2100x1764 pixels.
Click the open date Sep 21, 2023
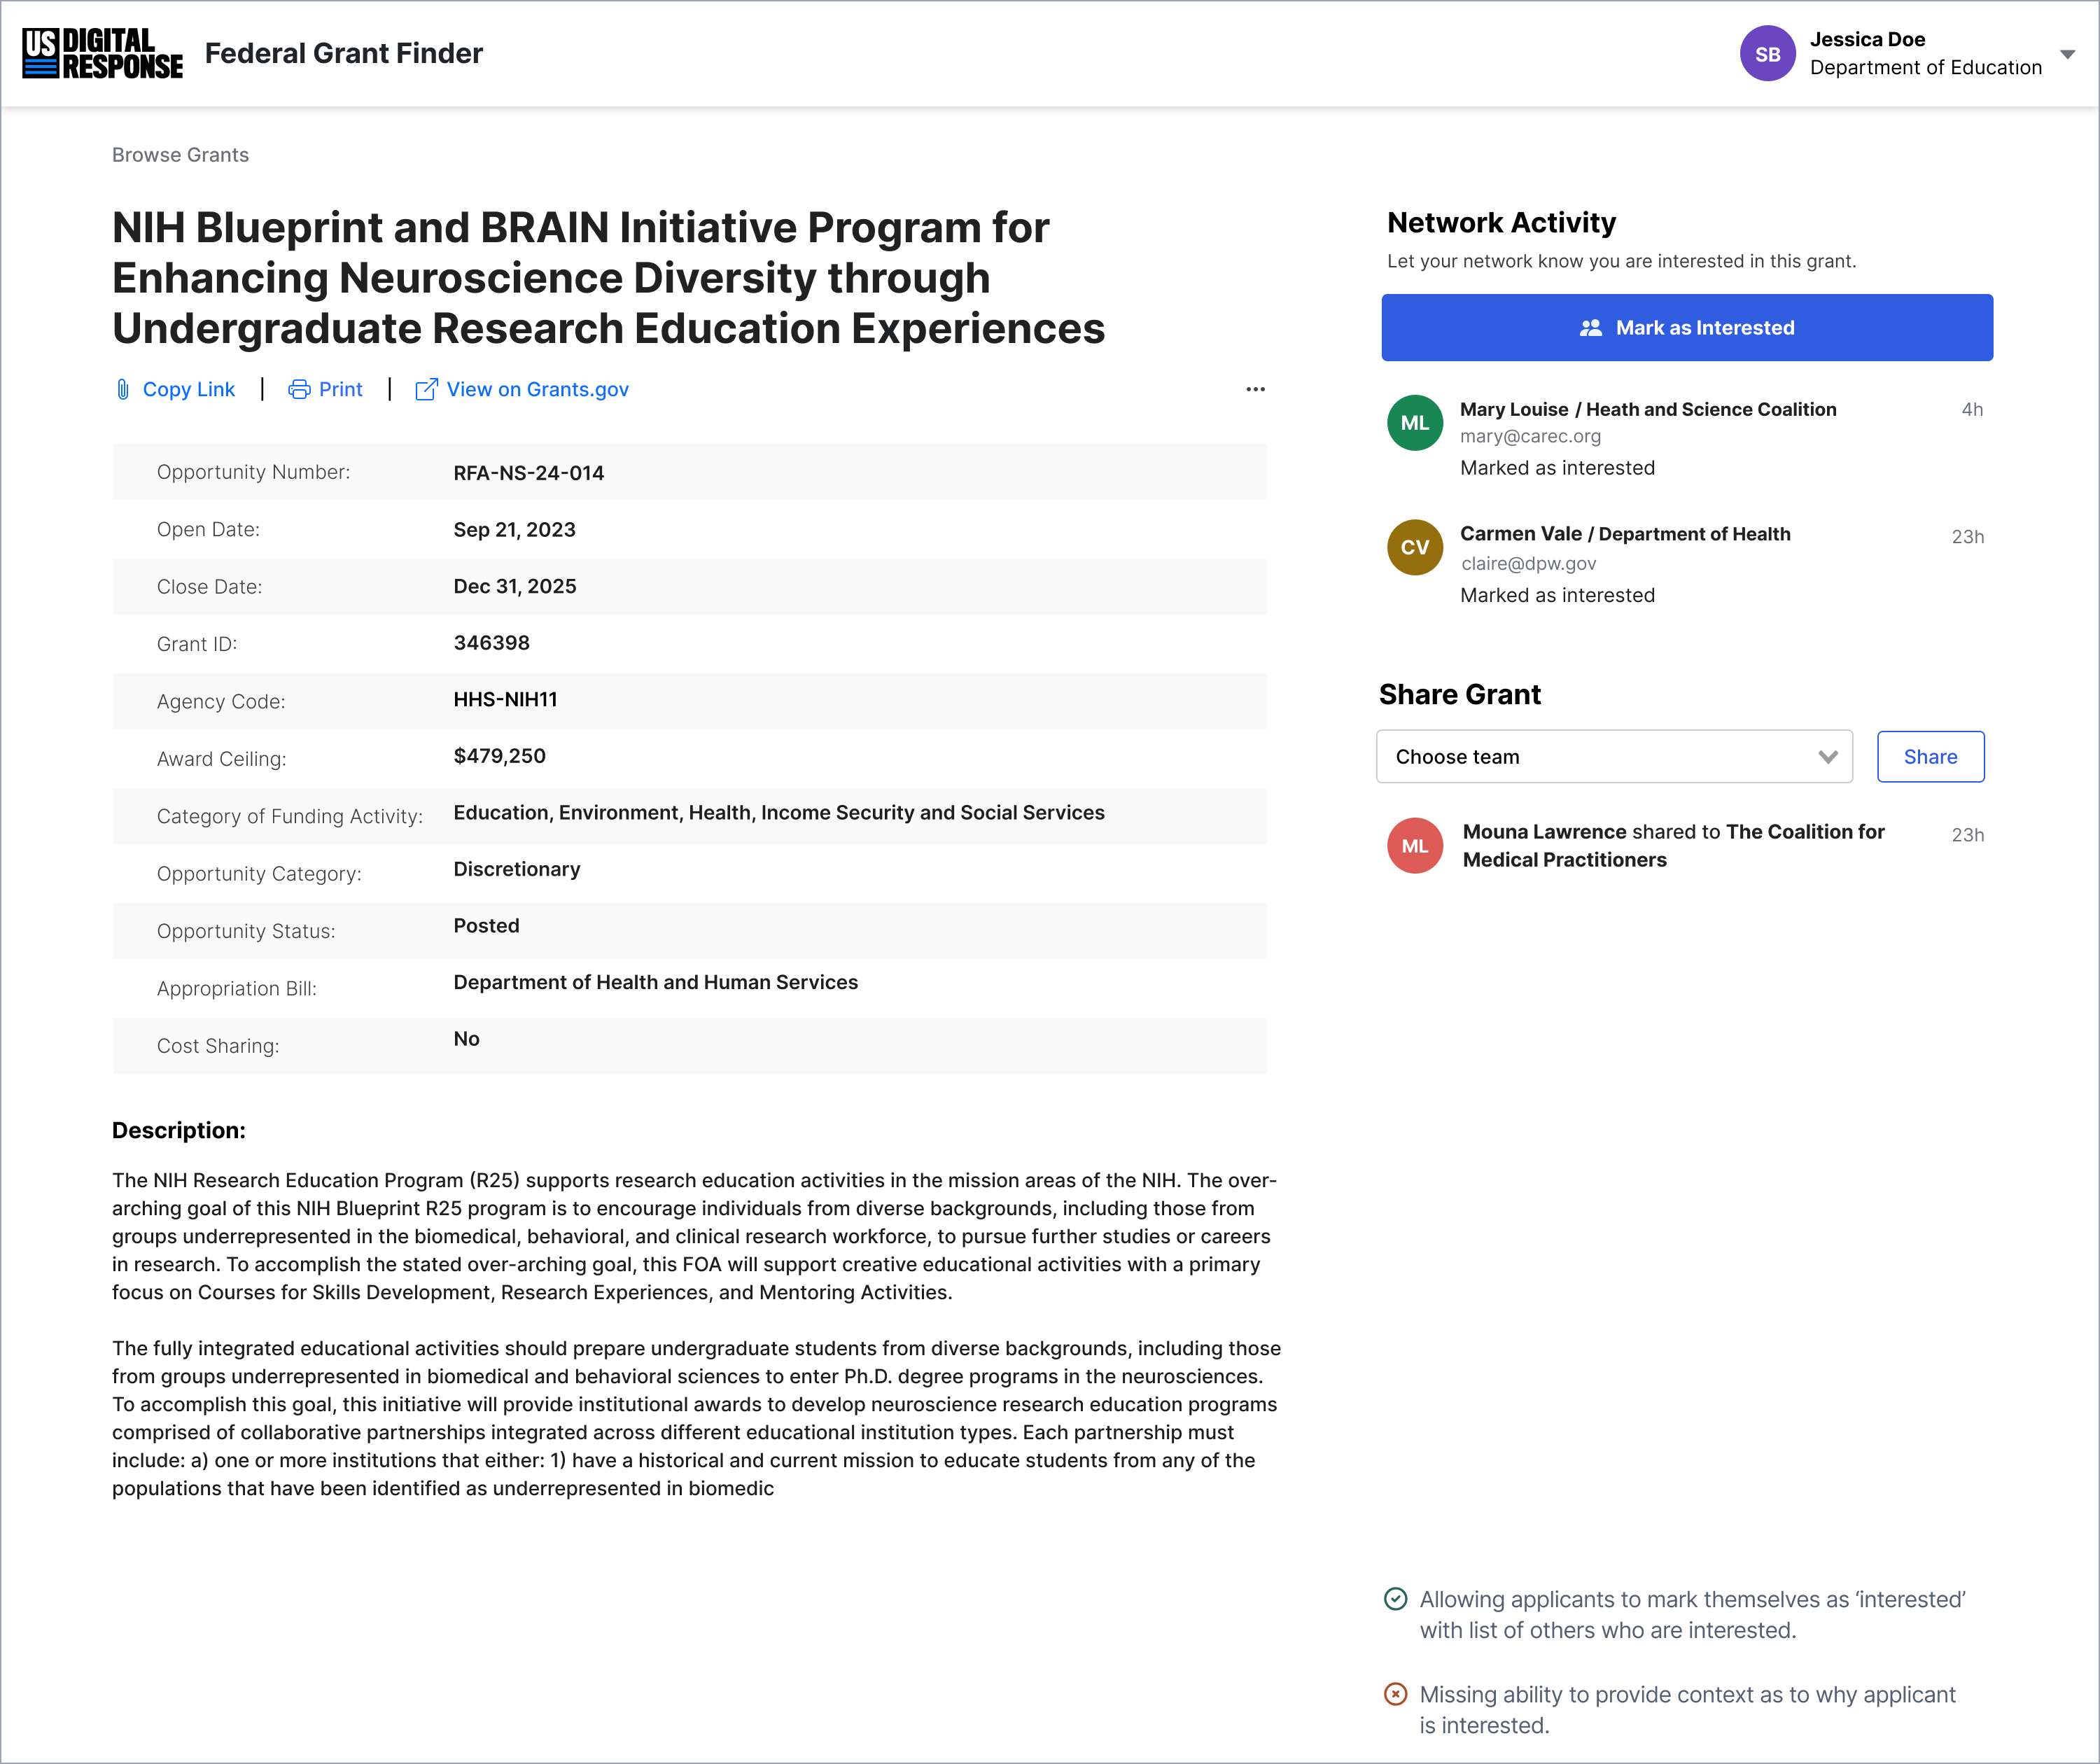515,529
